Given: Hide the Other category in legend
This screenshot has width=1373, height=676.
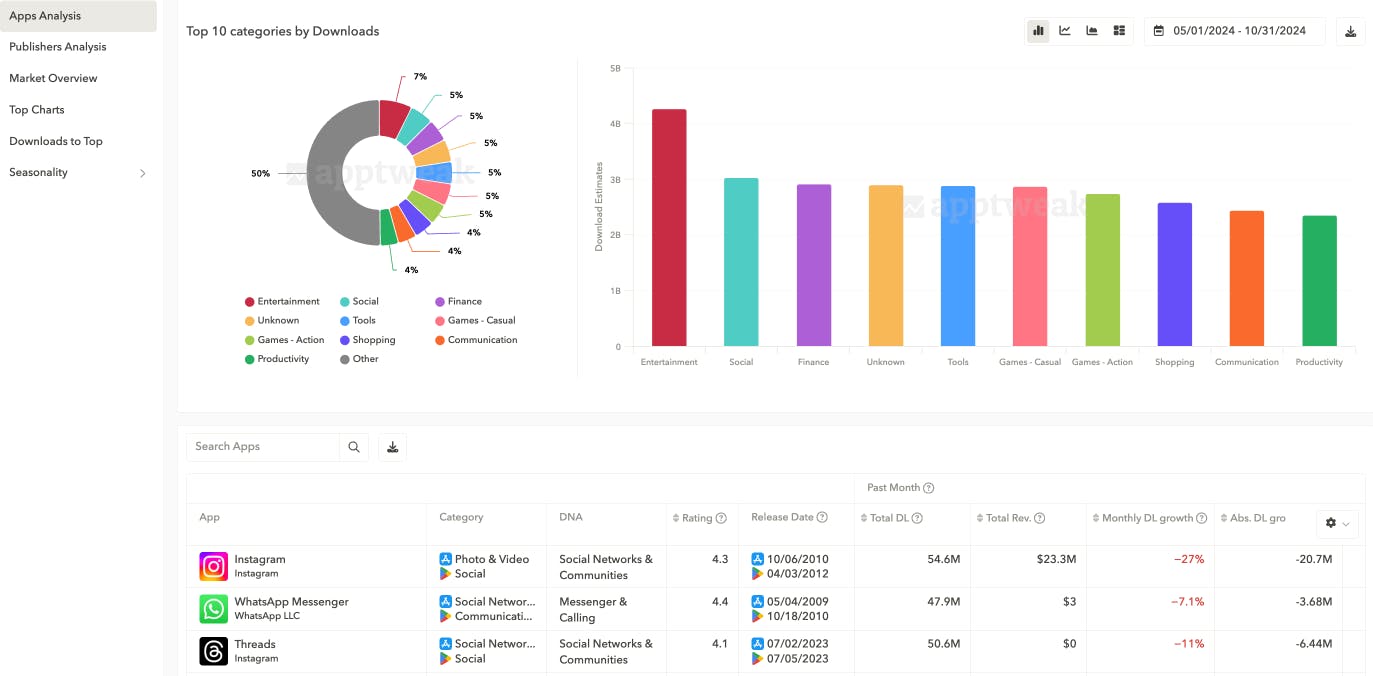Looking at the screenshot, I should [x=359, y=359].
